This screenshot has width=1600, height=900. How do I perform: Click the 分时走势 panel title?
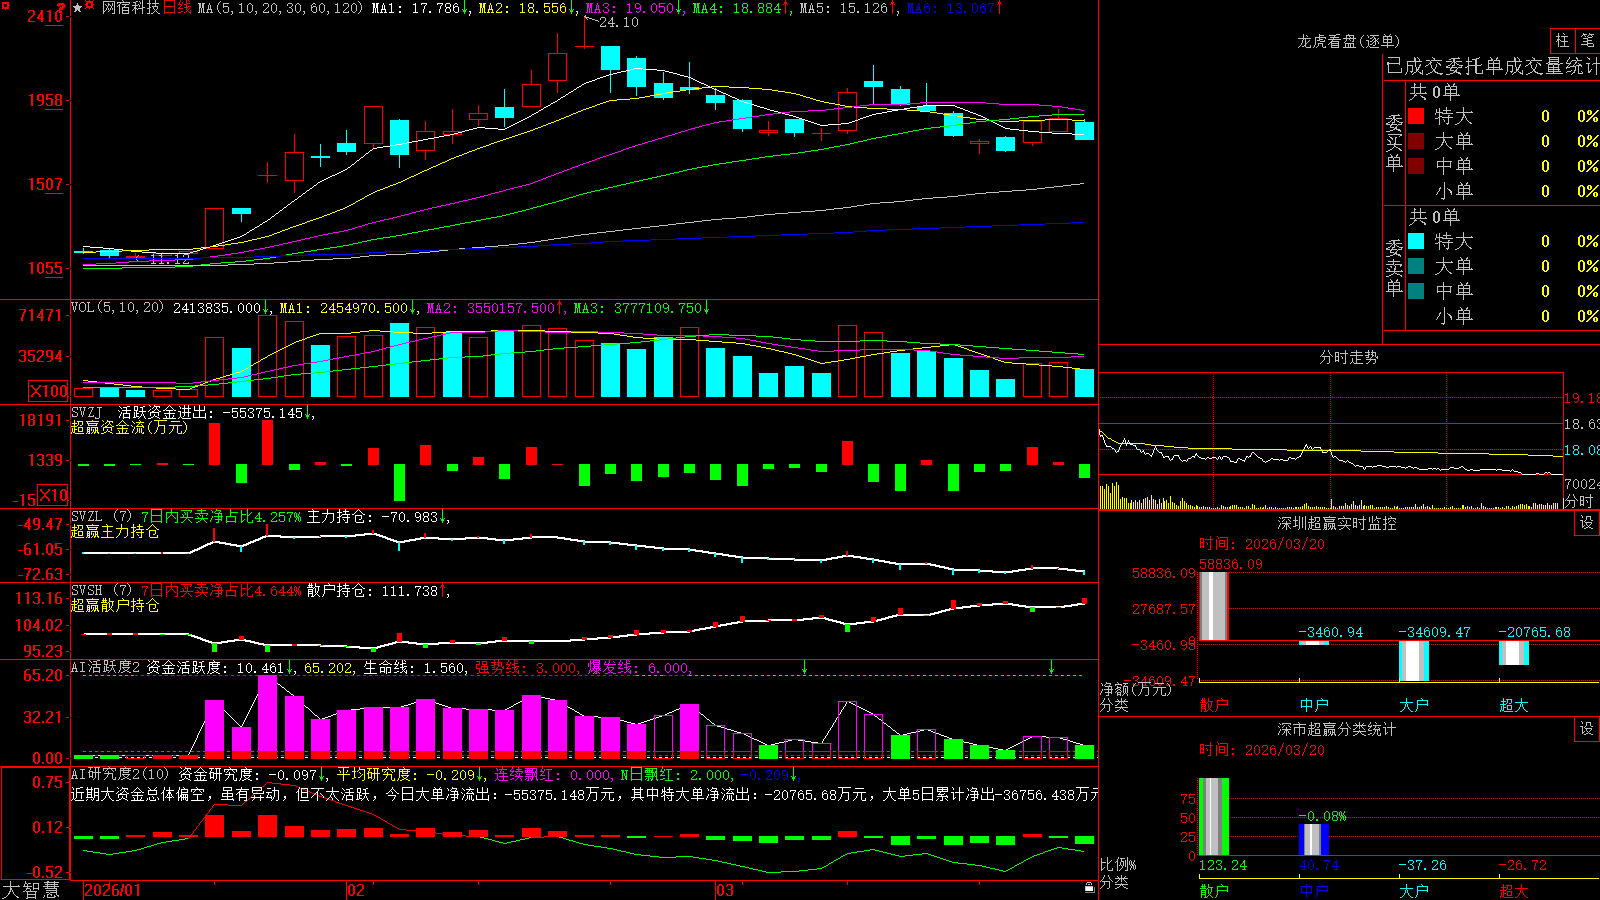tap(1348, 357)
